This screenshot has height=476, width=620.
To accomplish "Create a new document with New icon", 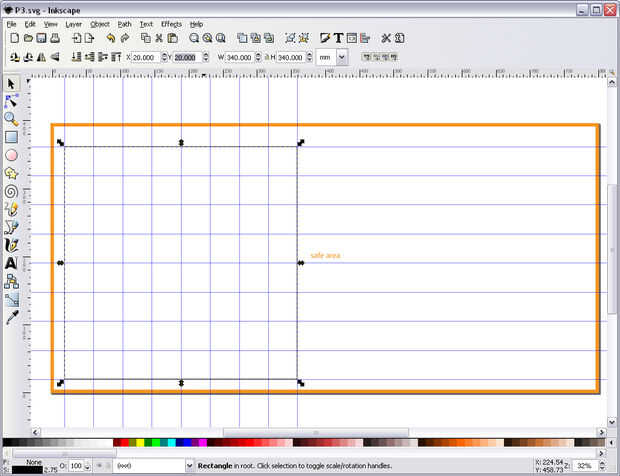I will [x=14, y=38].
